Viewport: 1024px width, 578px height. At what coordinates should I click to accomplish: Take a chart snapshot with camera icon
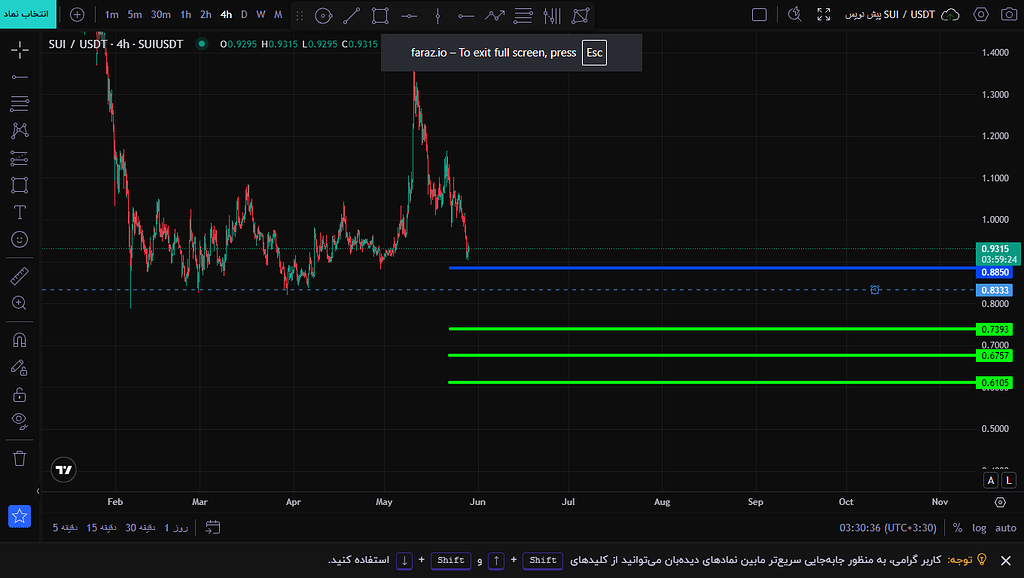tap(1008, 14)
